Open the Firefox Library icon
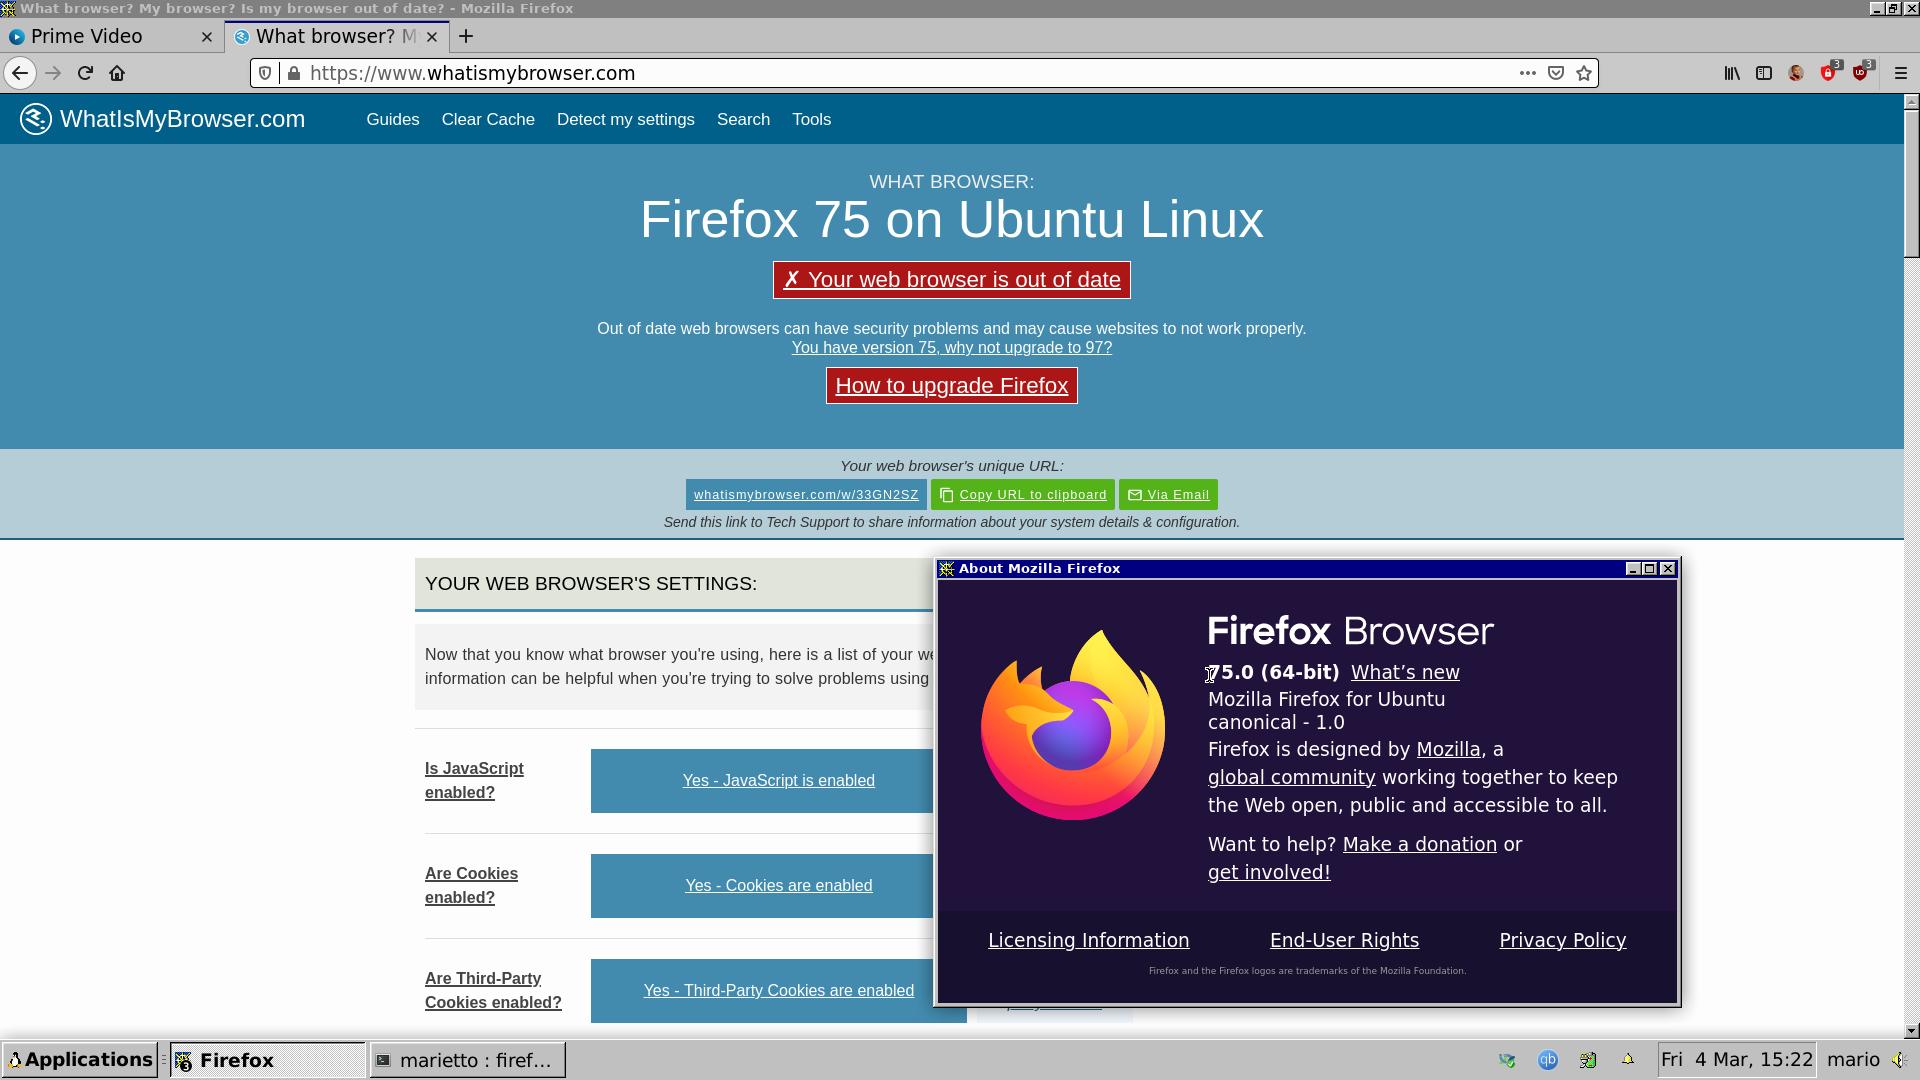The height and width of the screenshot is (1080, 1920). [1732, 72]
